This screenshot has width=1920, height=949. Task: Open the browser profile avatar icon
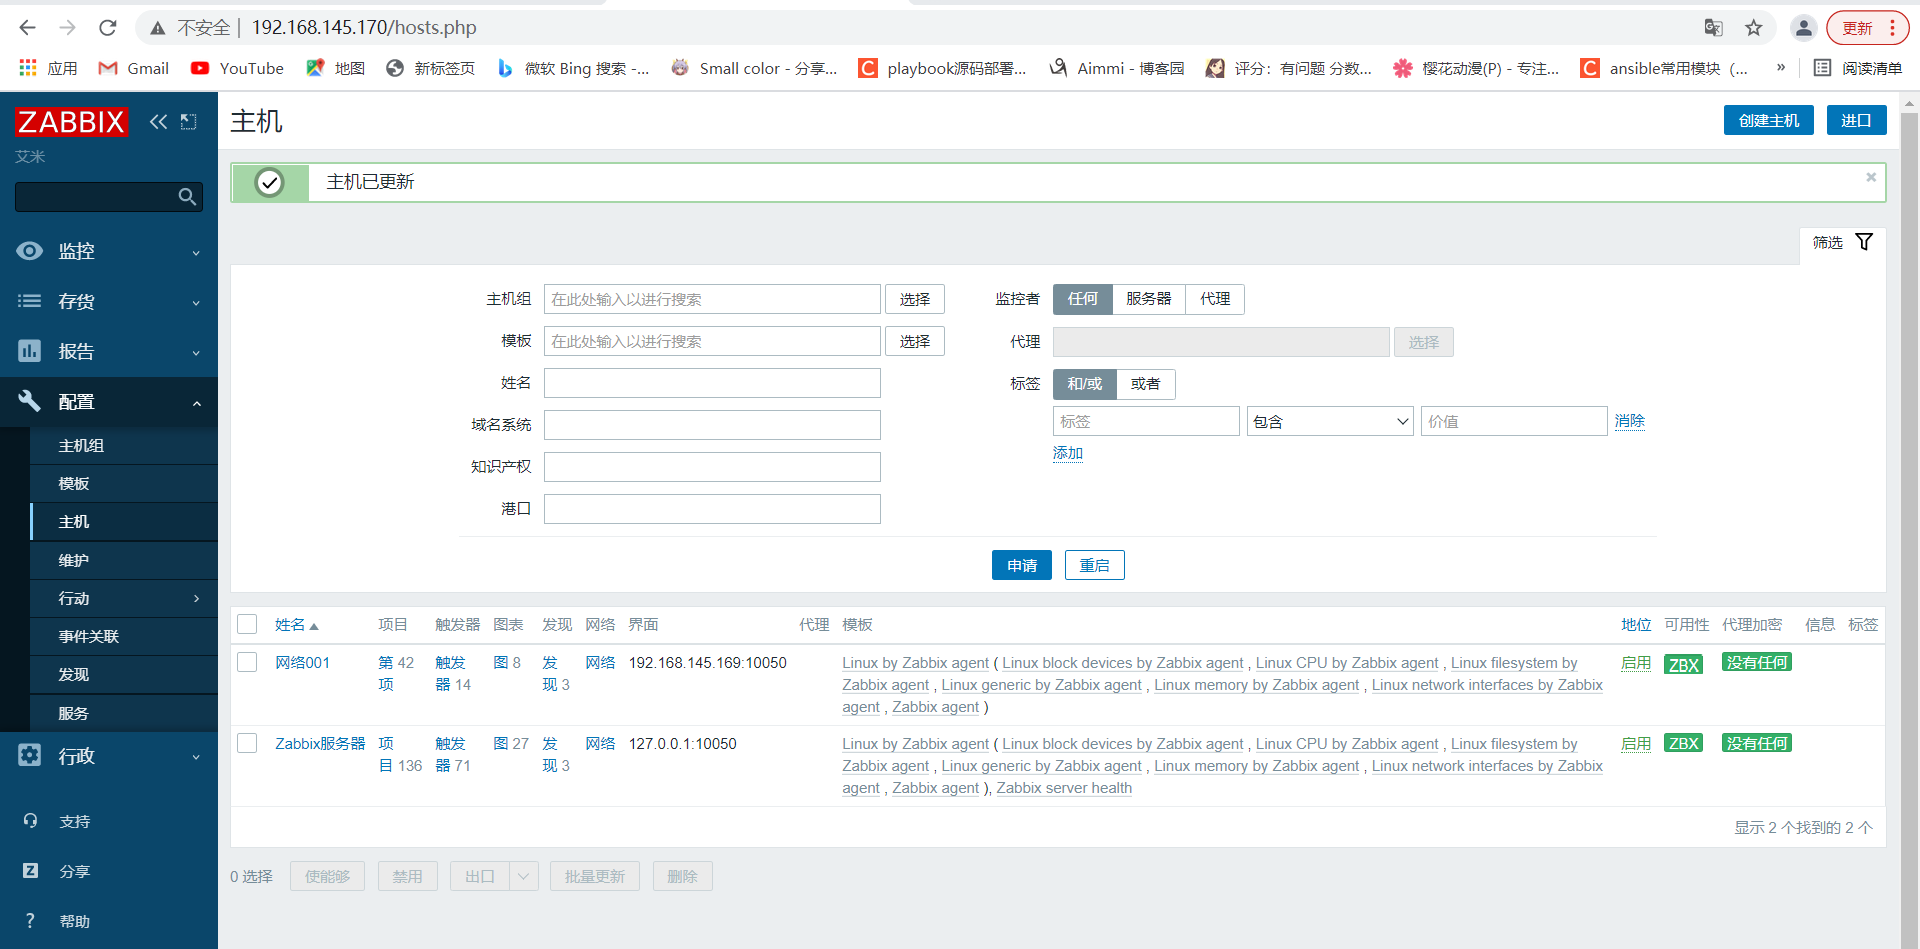pos(1803,27)
